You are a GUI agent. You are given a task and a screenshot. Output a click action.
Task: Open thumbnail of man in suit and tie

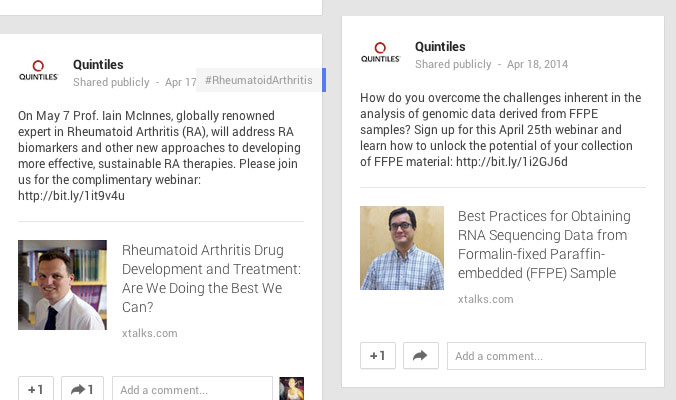coord(62,285)
